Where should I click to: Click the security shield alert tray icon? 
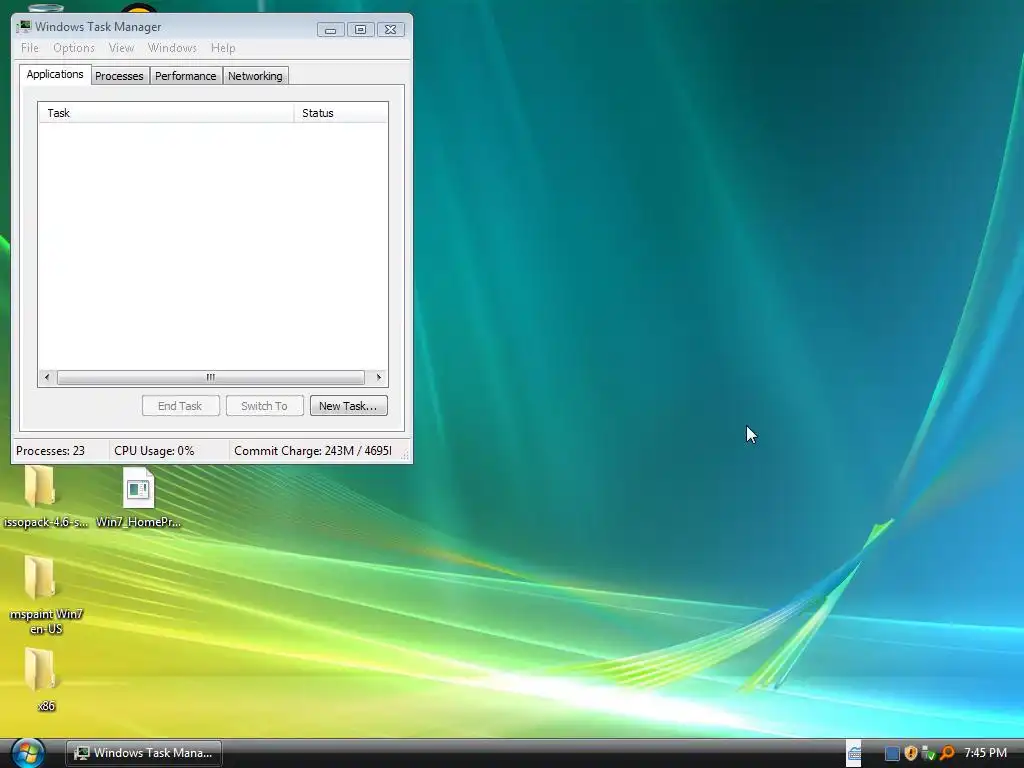910,753
